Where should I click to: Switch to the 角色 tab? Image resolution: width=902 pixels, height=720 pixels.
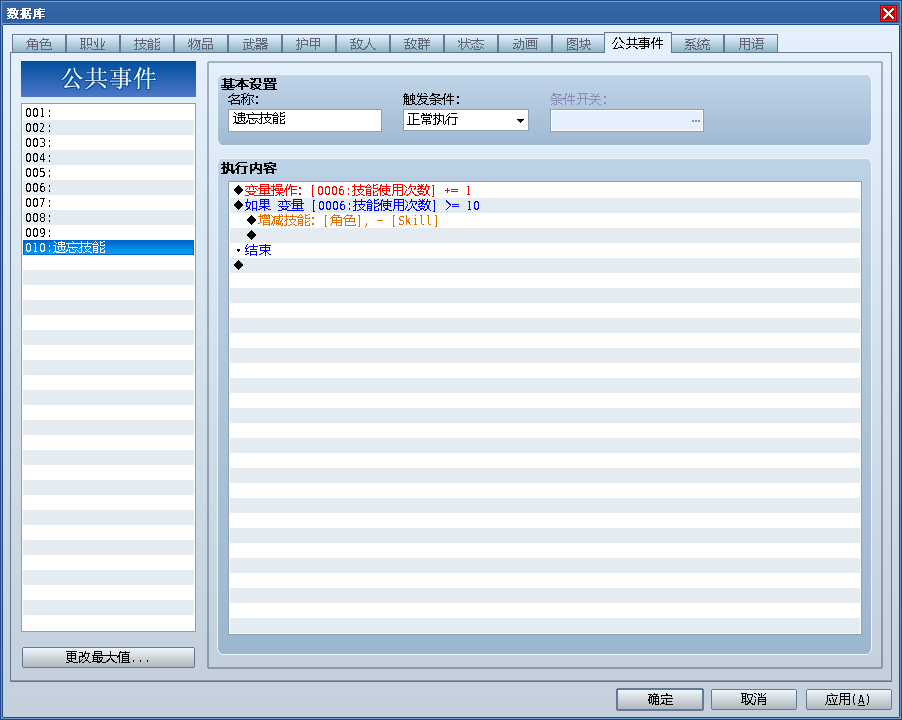(39, 44)
